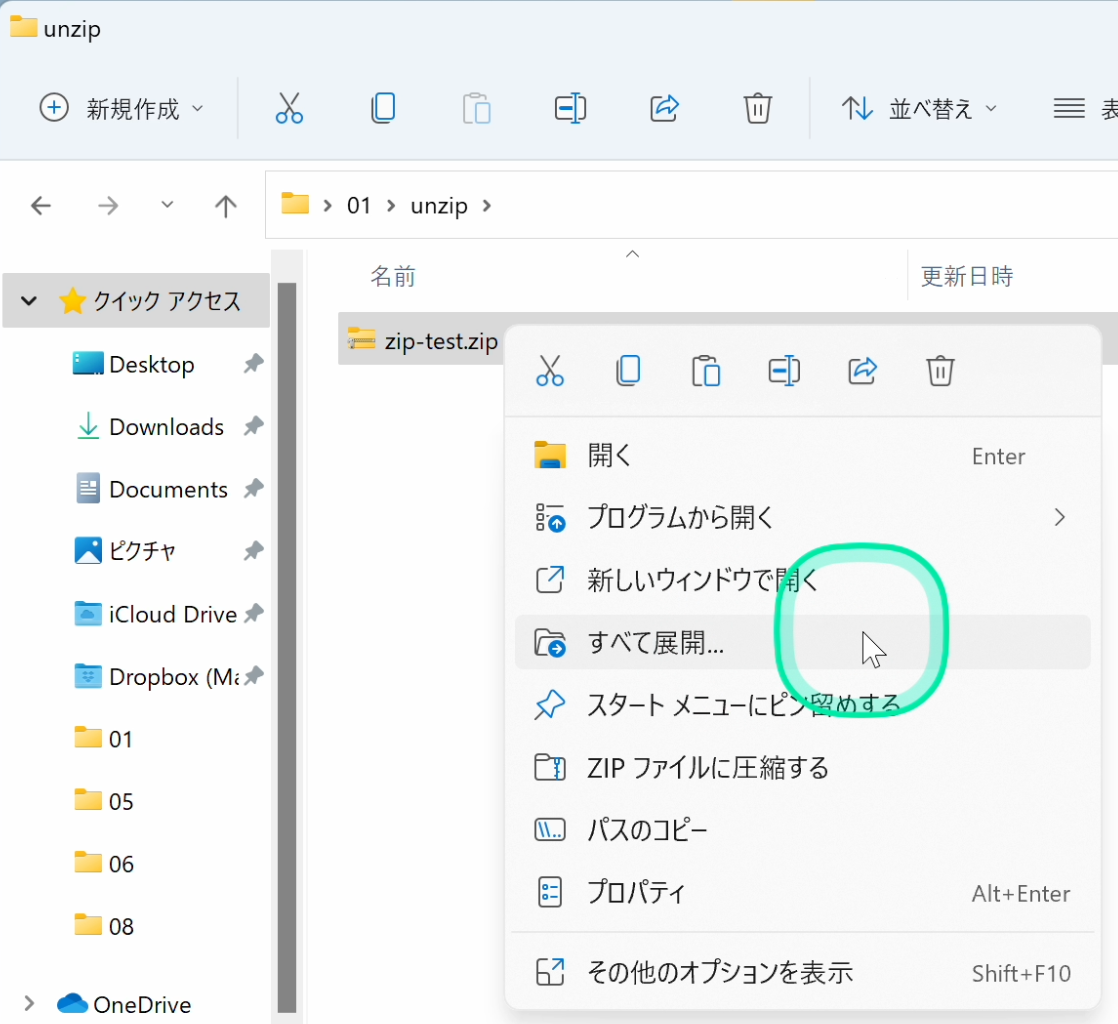Choose プログラムから開く in context menu
1118x1024 pixels.
(803, 517)
